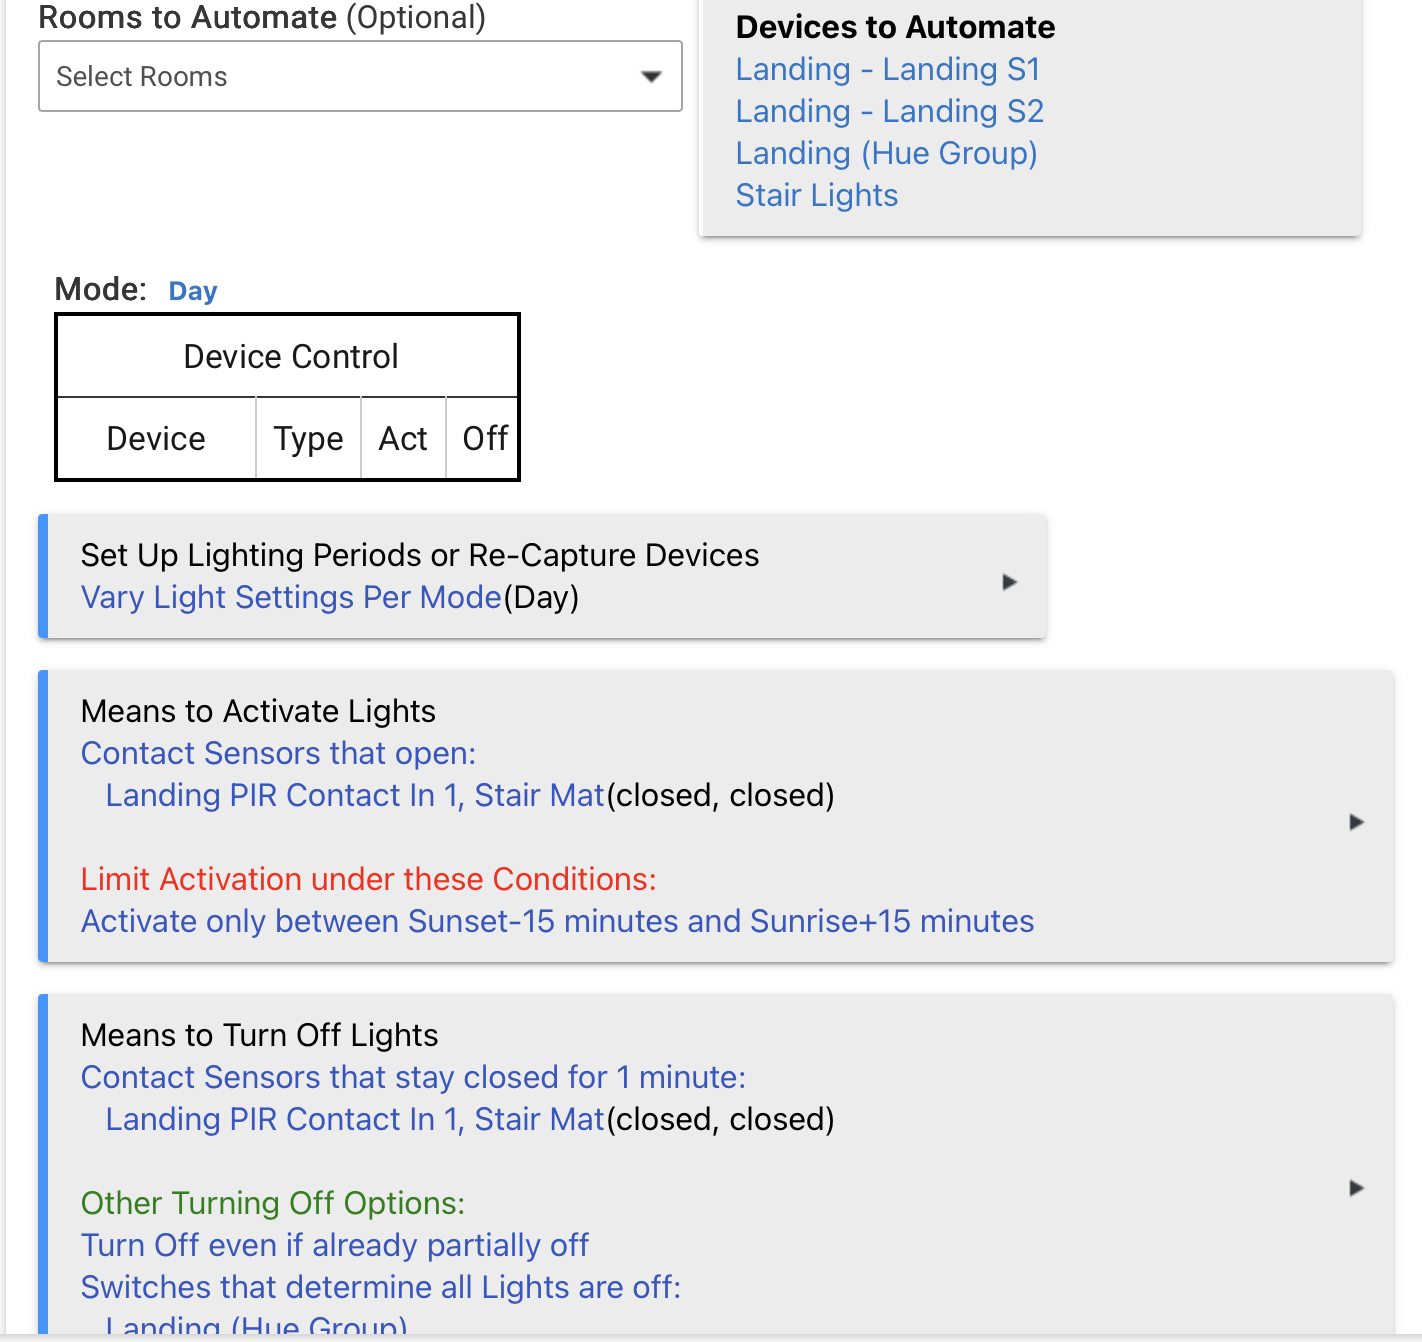Click the Type column header

tap(308, 438)
